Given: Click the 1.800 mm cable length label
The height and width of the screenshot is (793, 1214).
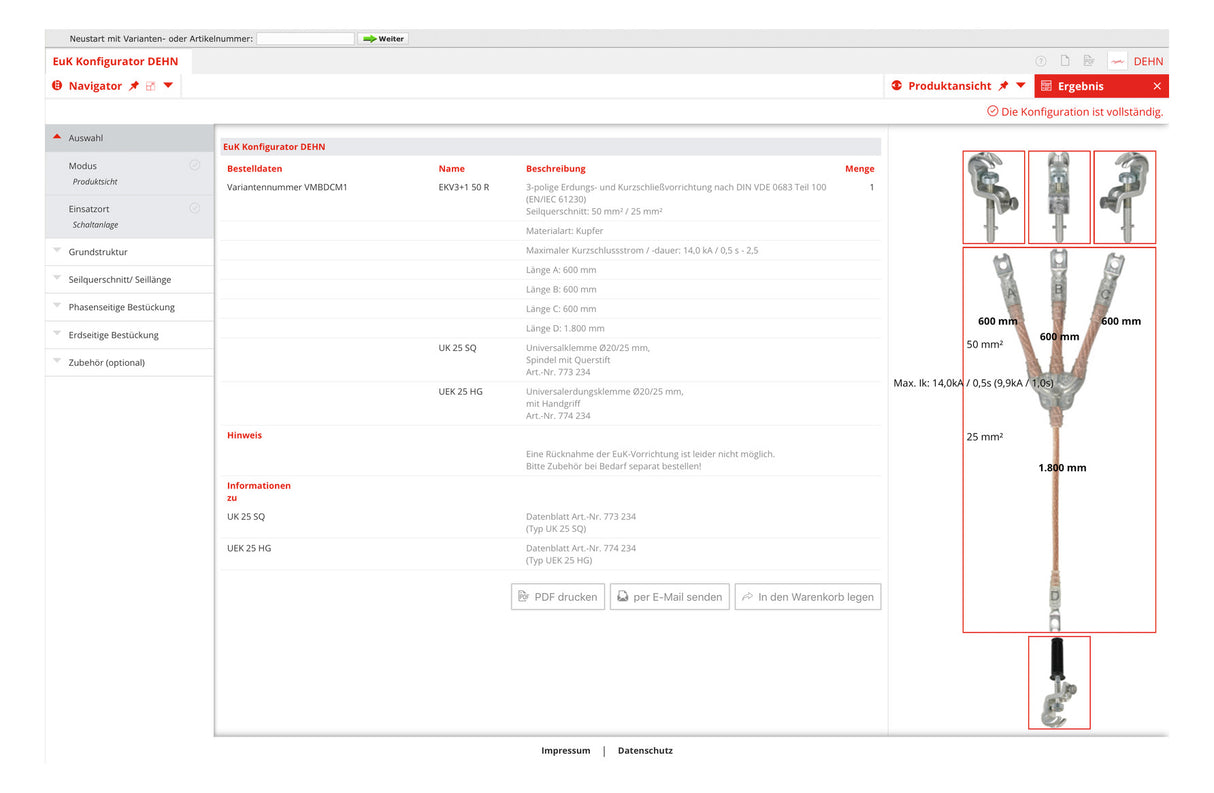Looking at the screenshot, I should (1062, 467).
